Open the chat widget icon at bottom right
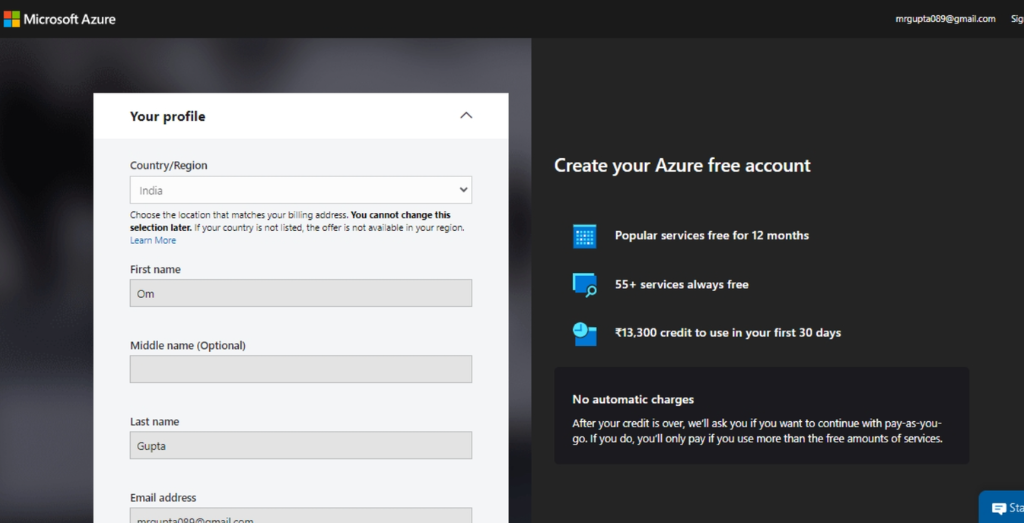This screenshot has height=527, width=1024. 998,508
